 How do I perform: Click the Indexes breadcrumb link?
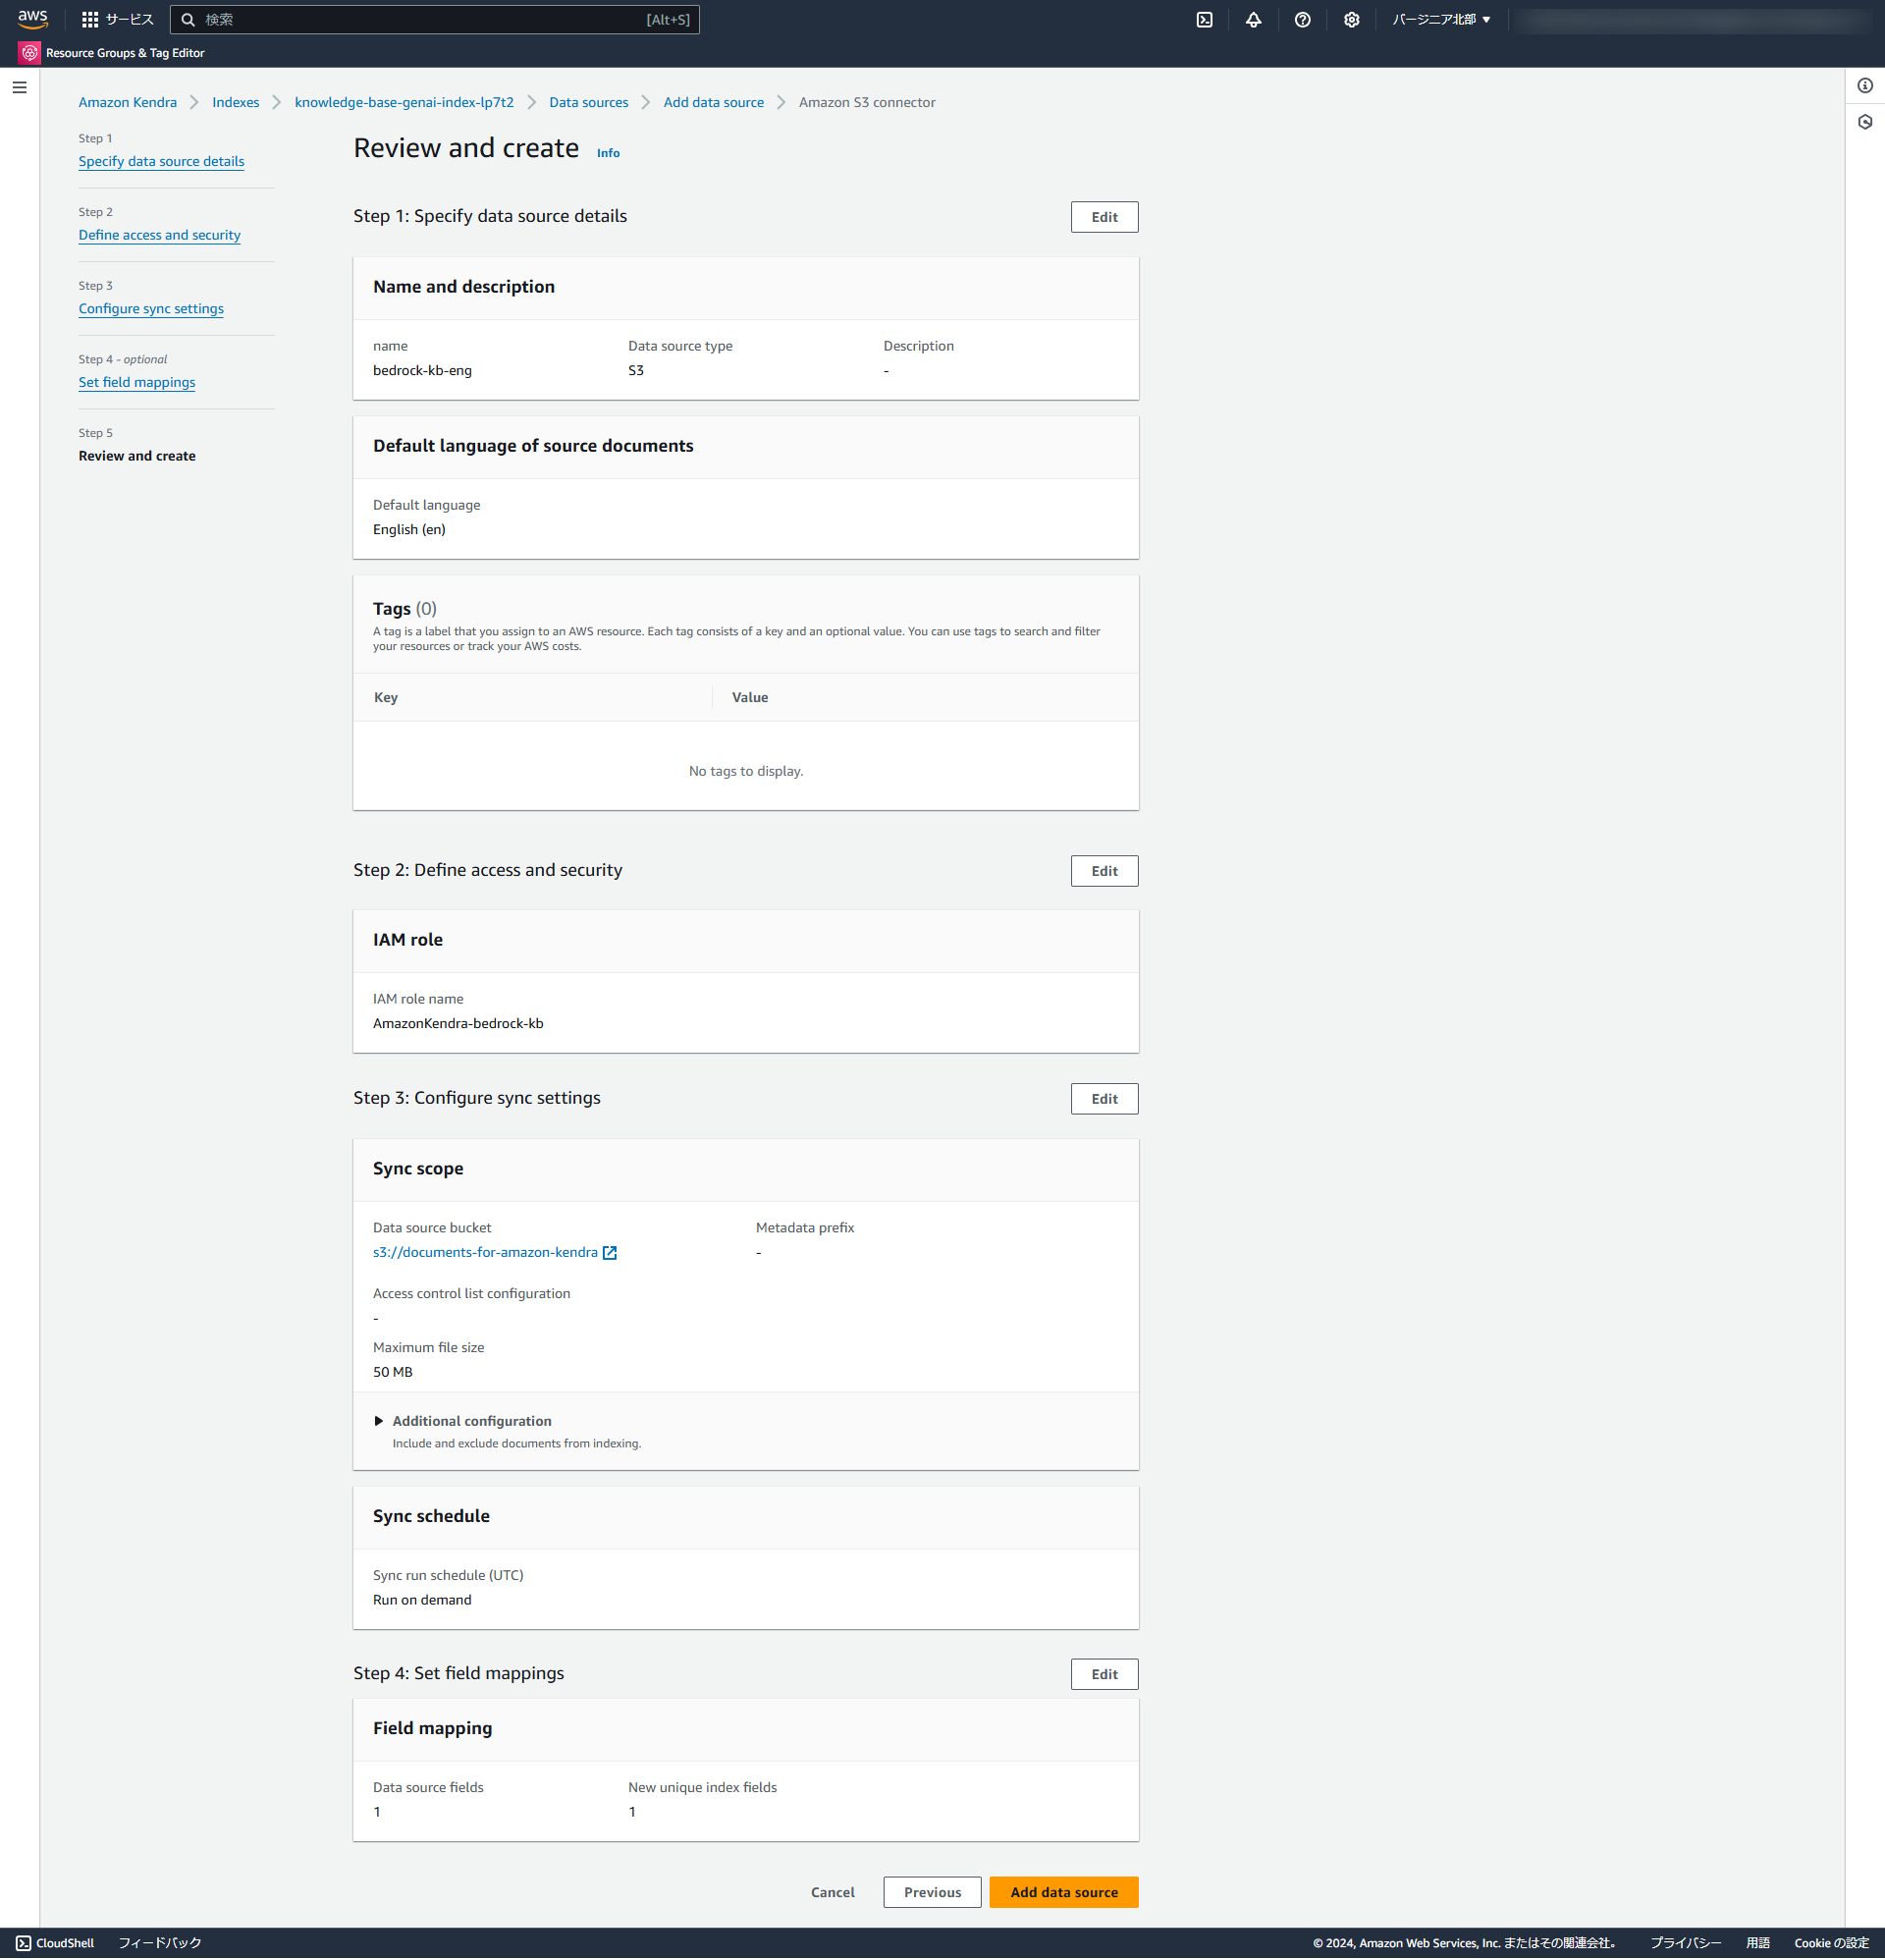tap(235, 102)
